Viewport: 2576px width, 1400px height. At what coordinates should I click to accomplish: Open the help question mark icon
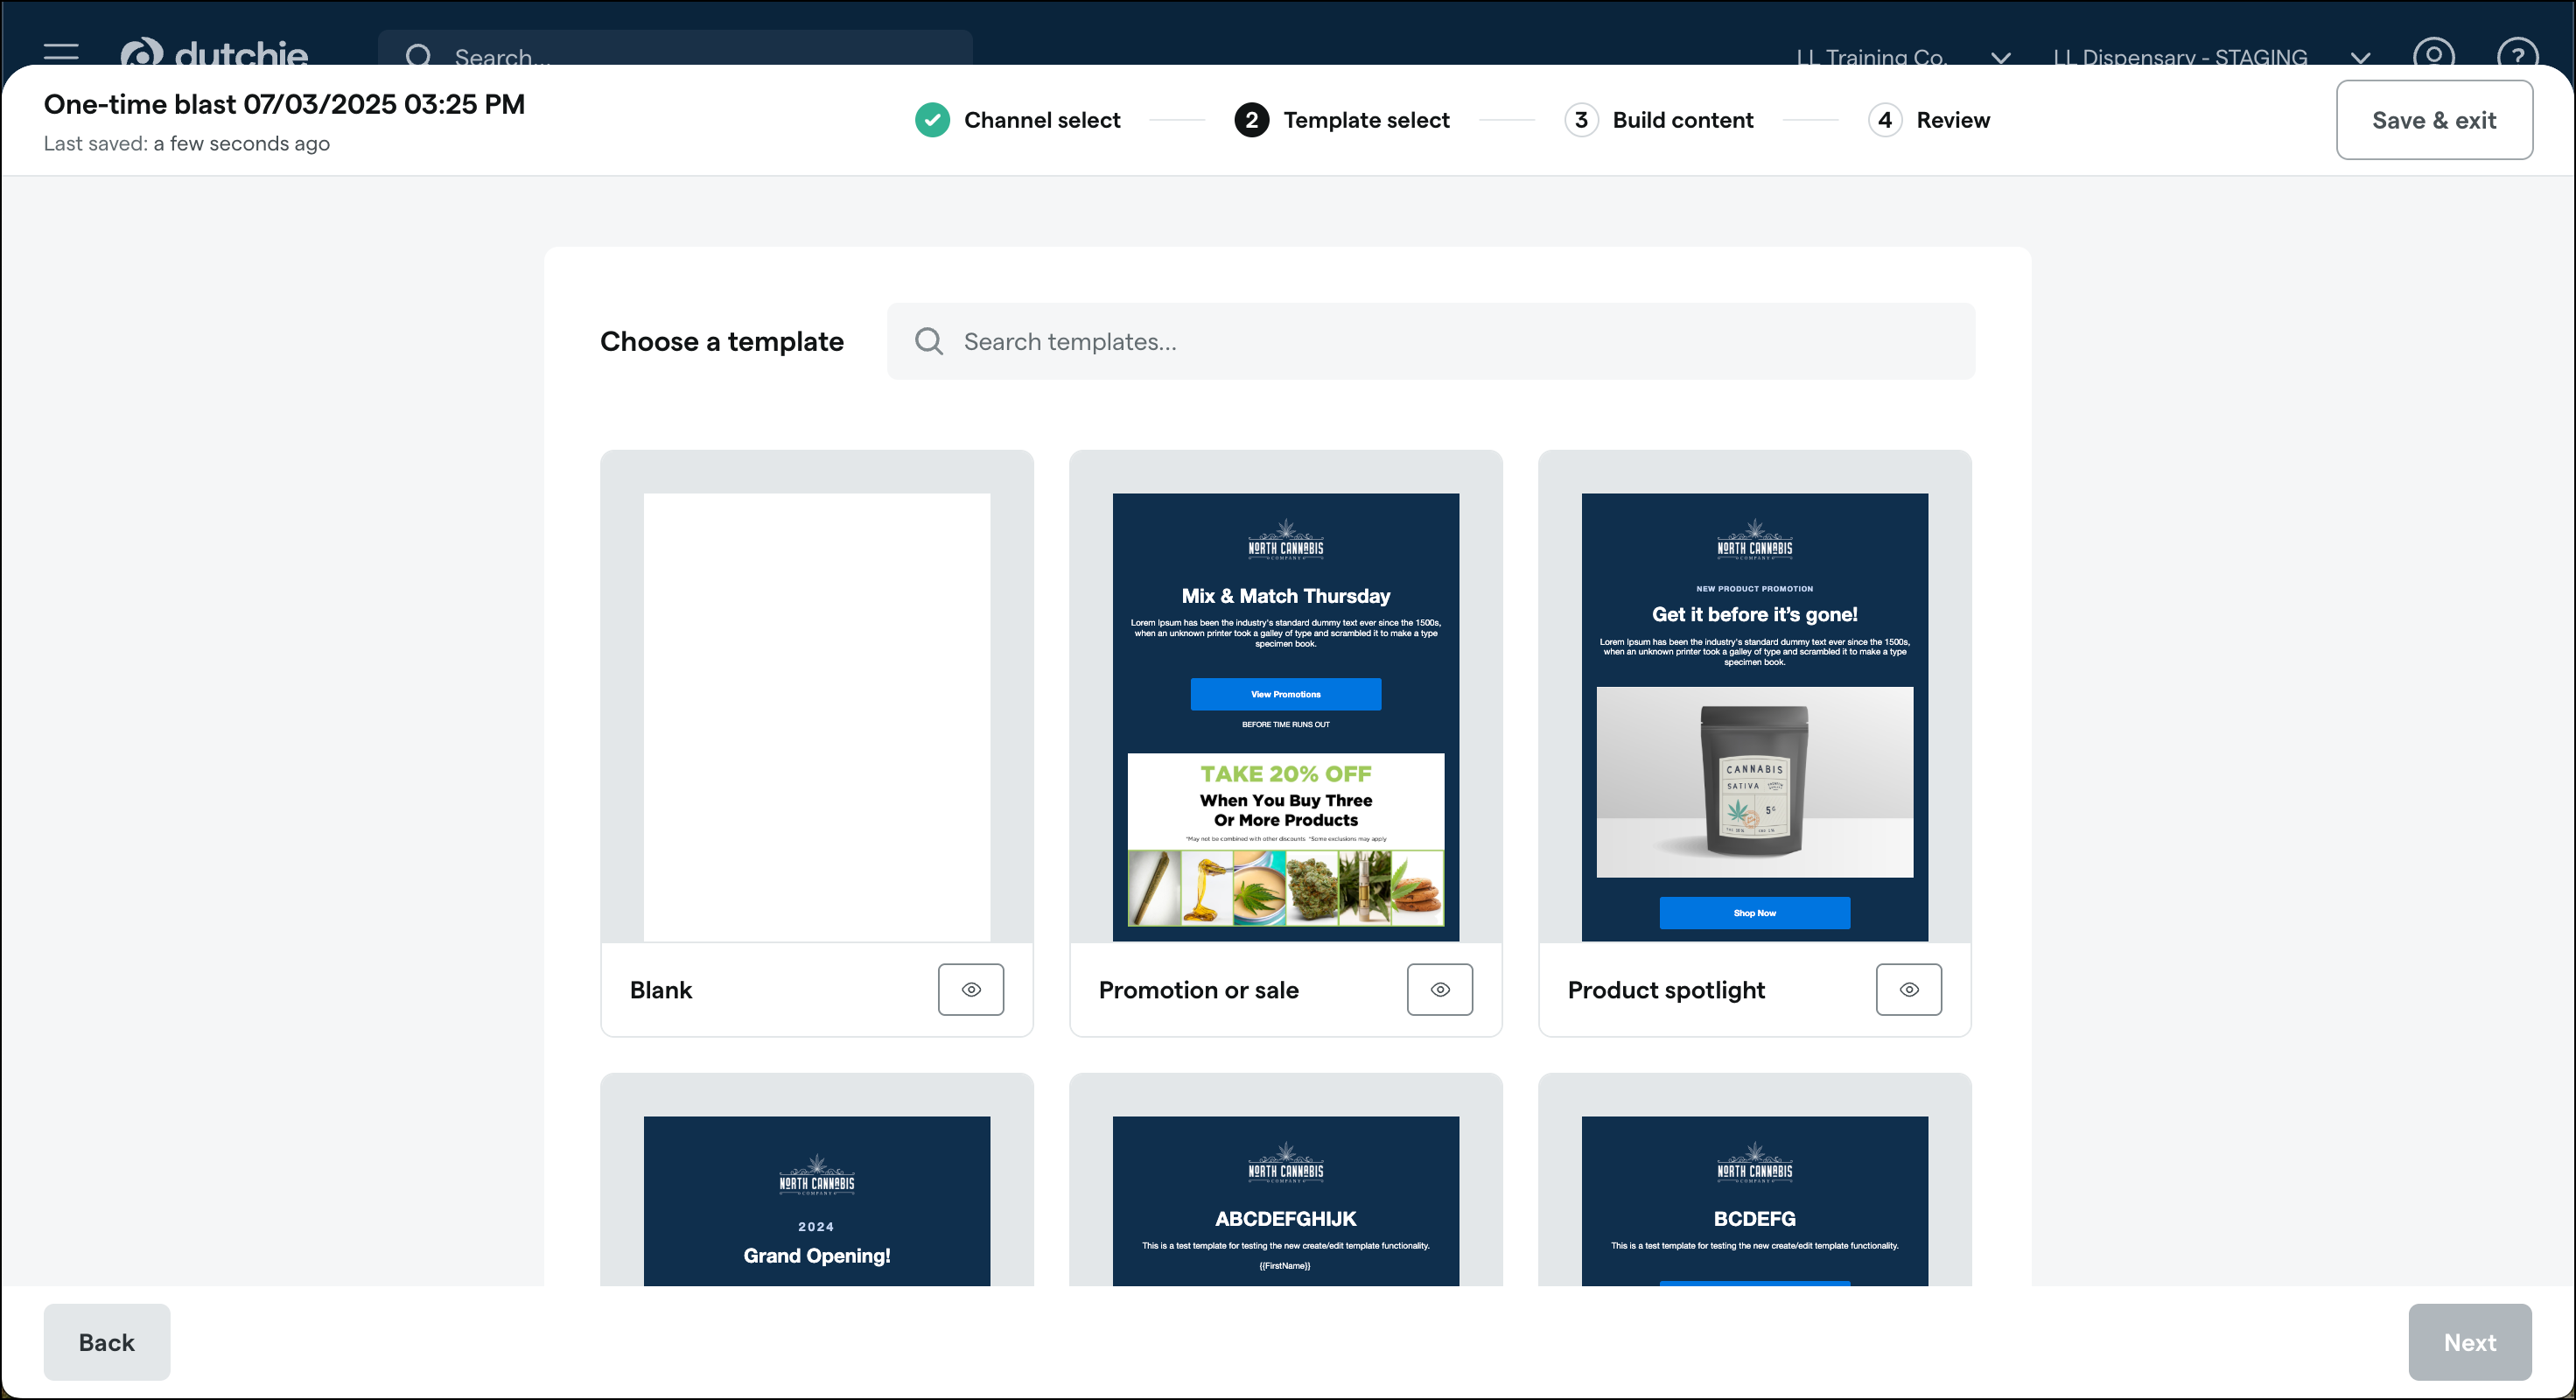pyautogui.click(x=2518, y=54)
